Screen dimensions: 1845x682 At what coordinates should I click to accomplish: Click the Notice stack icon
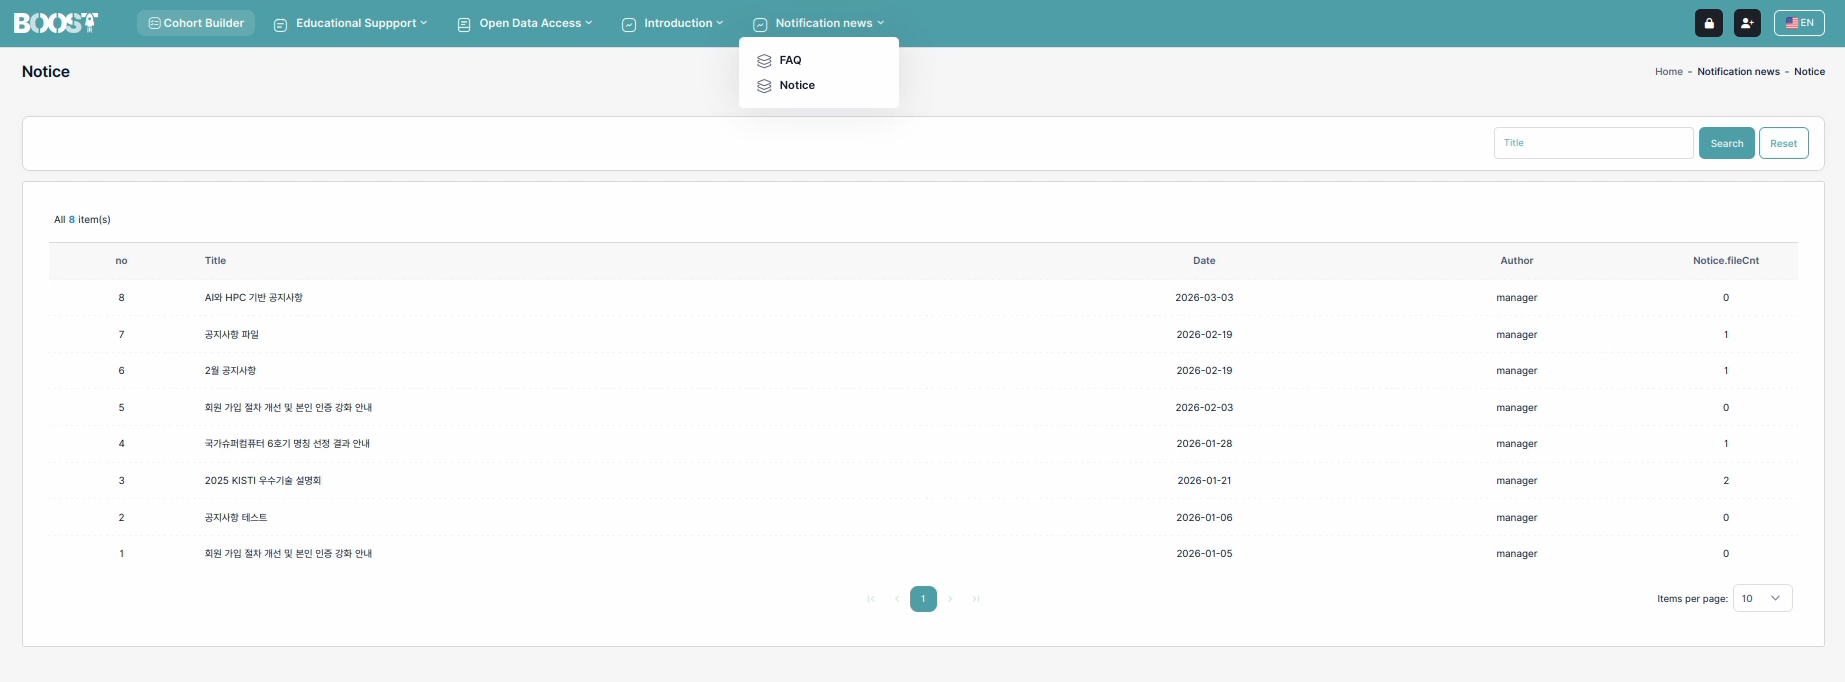click(x=764, y=86)
